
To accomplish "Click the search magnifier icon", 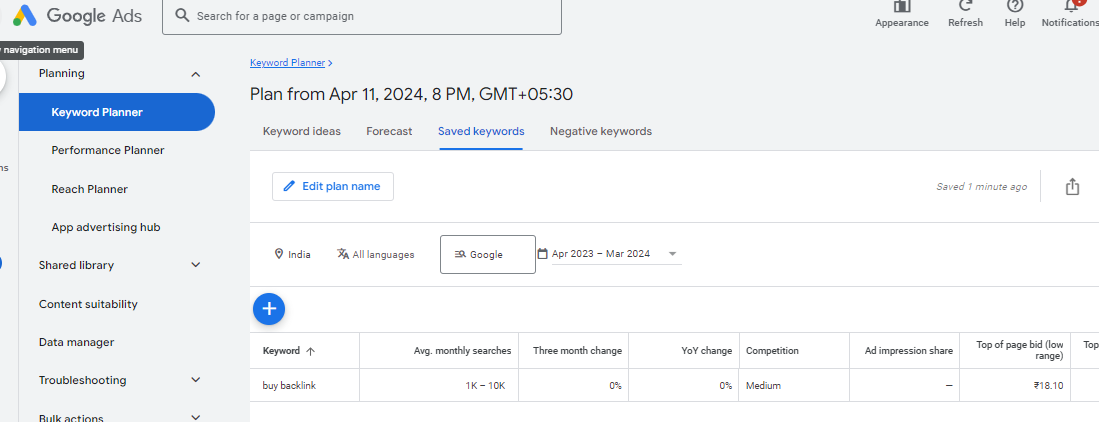I will tap(182, 15).
